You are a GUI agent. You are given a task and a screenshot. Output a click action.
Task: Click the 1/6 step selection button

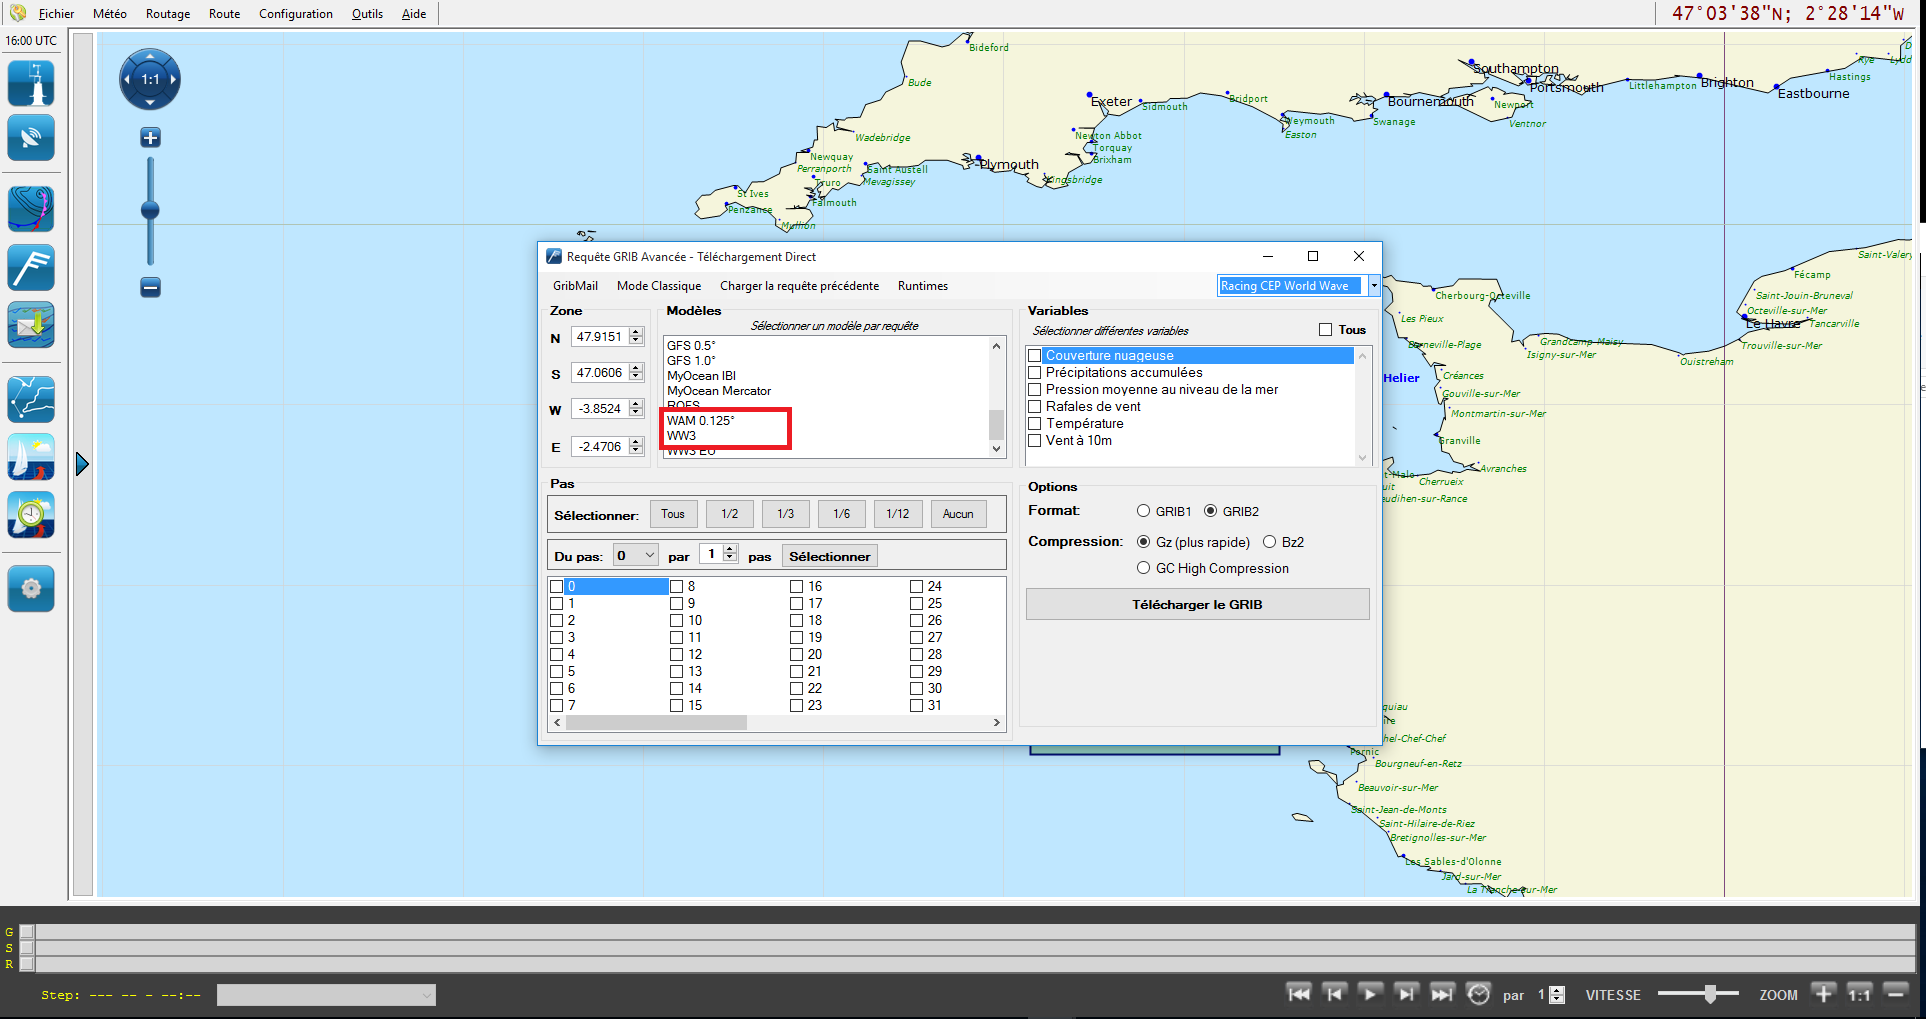(841, 514)
